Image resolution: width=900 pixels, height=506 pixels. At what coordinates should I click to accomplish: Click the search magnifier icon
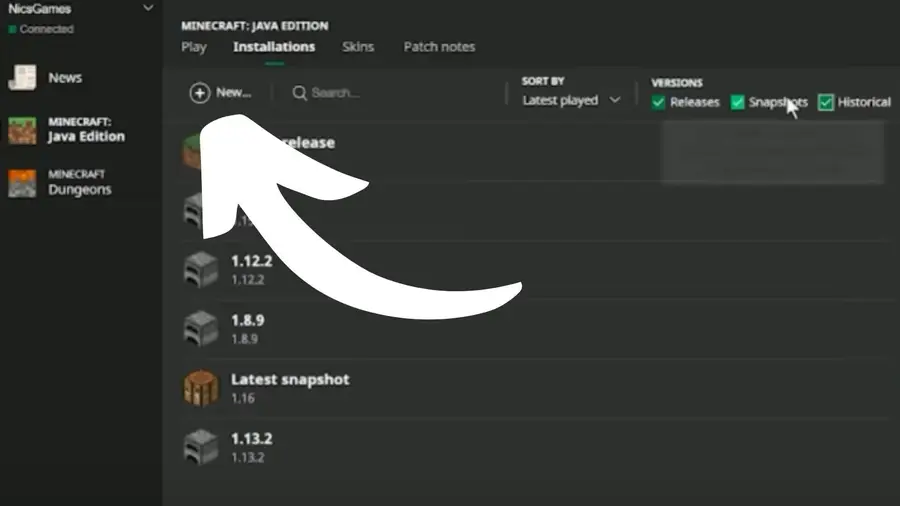click(x=299, y=93)
